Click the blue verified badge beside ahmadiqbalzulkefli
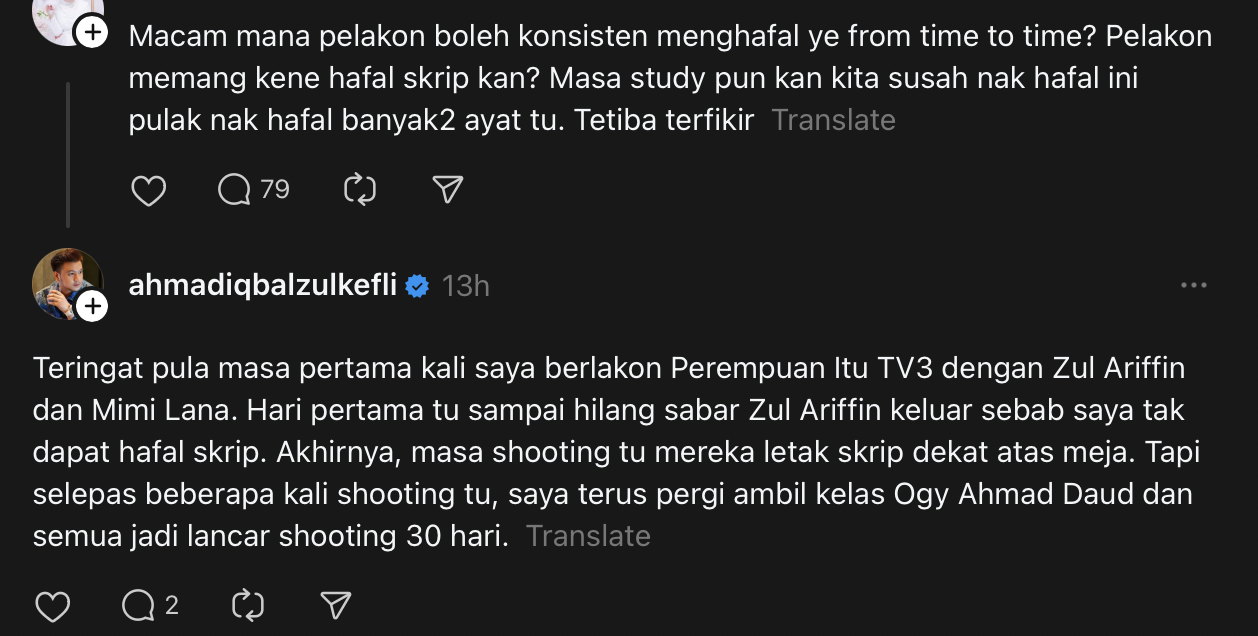Screen dimensions: 1258x636 (x=417, y=287)
